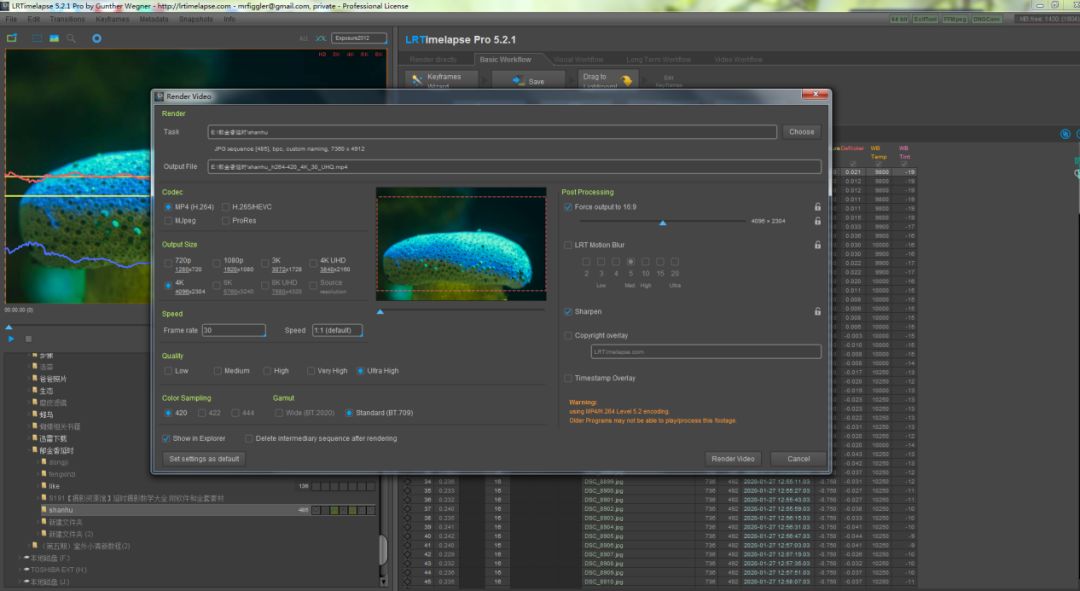
Task: Start rendering with the Render Video button
Action: click(x=733, y=459)
